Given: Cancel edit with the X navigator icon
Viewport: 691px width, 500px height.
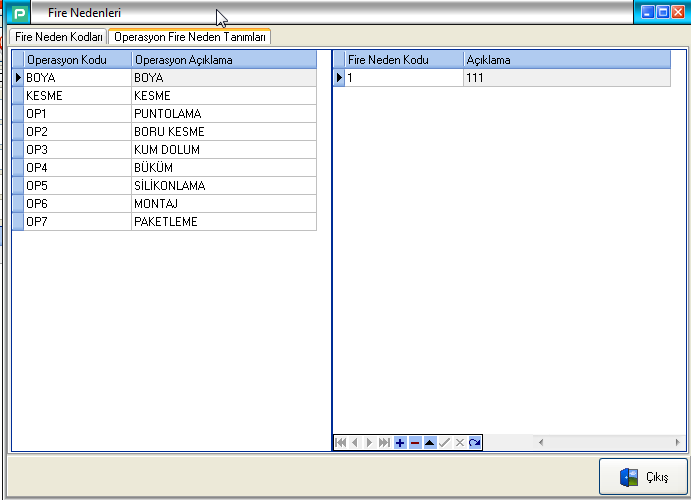Looking at the screenshot, I should point(460,442).
